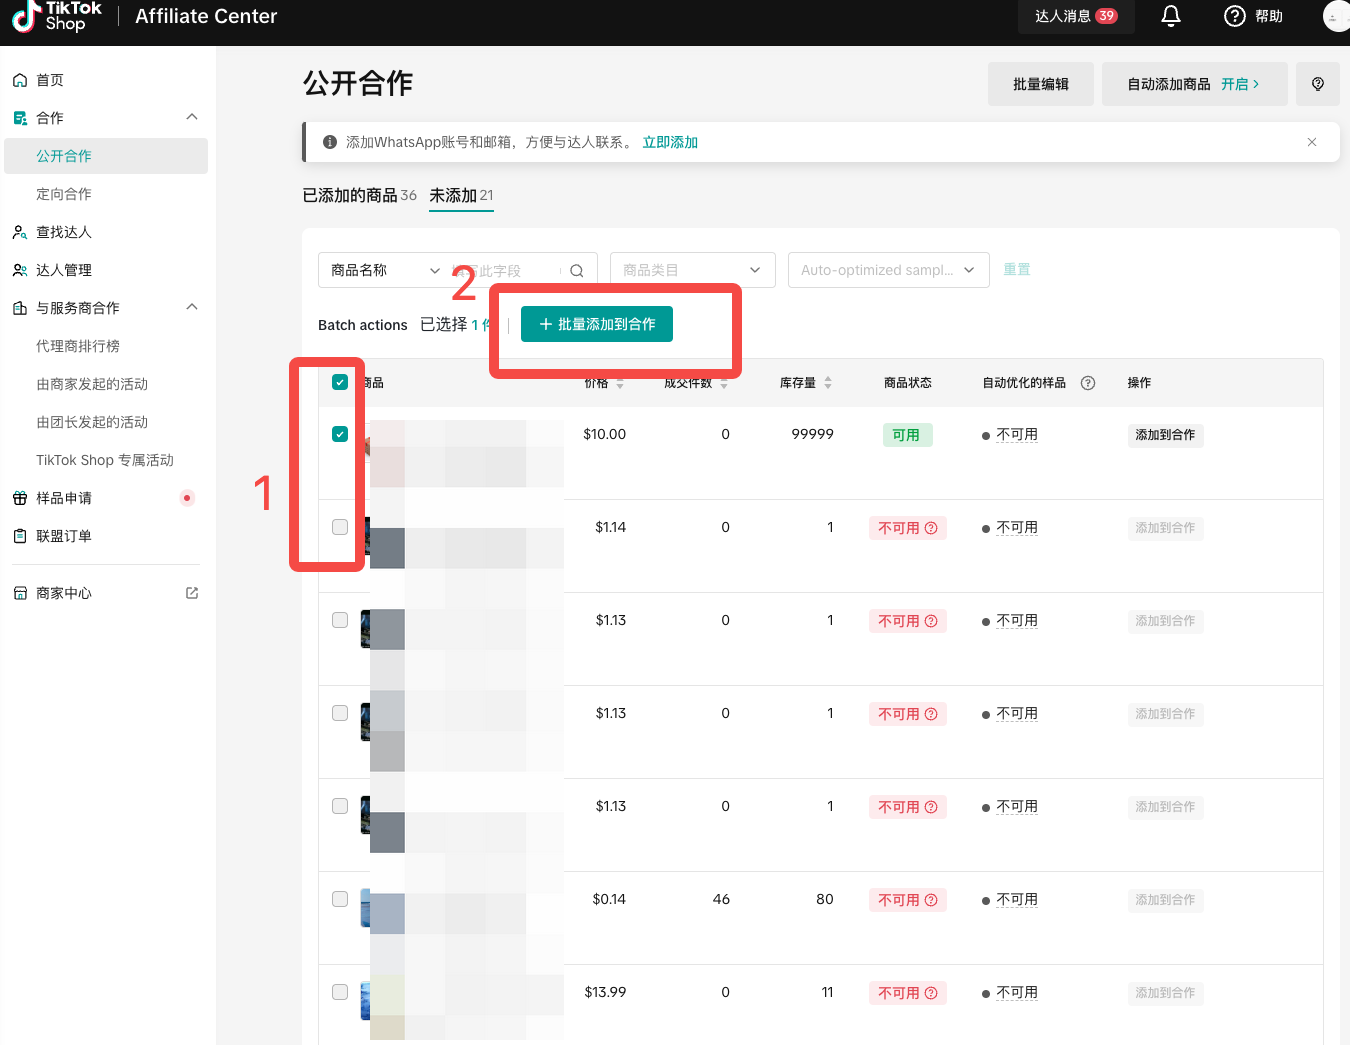Uncheck the $10.00 product row checkbox
Image resolution: width=1350 pixels, height=1045 pixels.
340,434
